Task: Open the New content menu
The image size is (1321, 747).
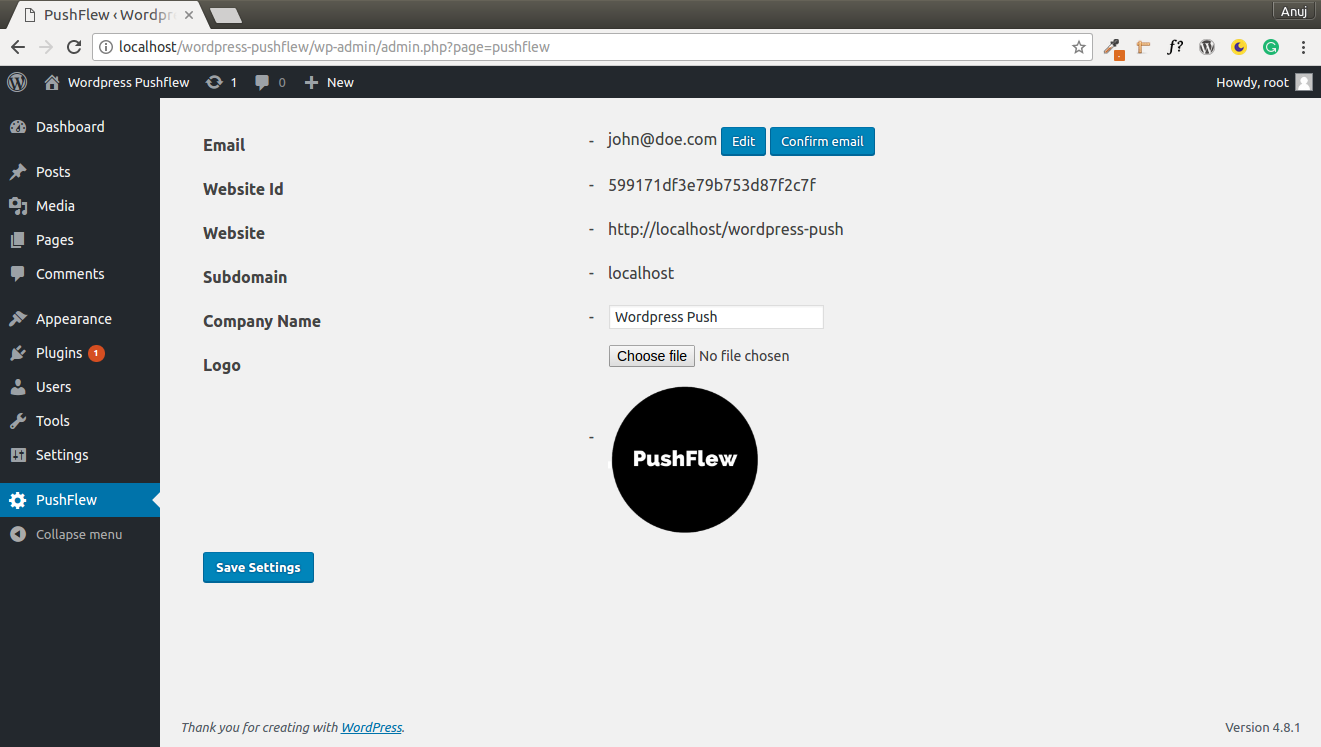Action: tap(329, 82)
